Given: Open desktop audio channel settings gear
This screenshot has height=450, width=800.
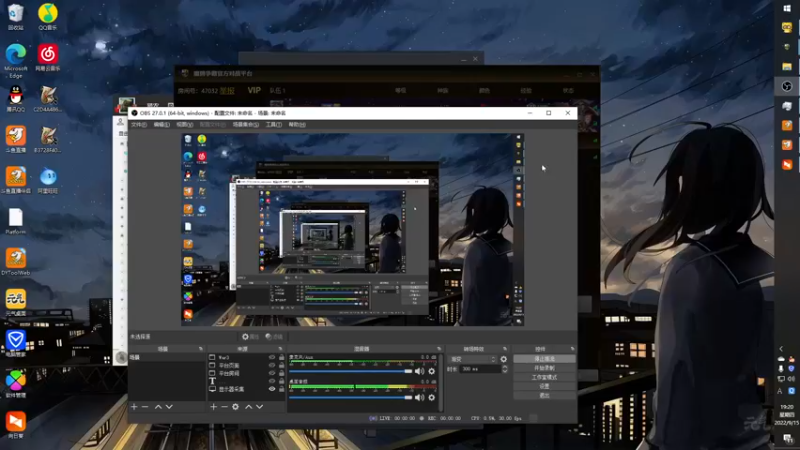Looking at the screenshot, I should 432,397.
